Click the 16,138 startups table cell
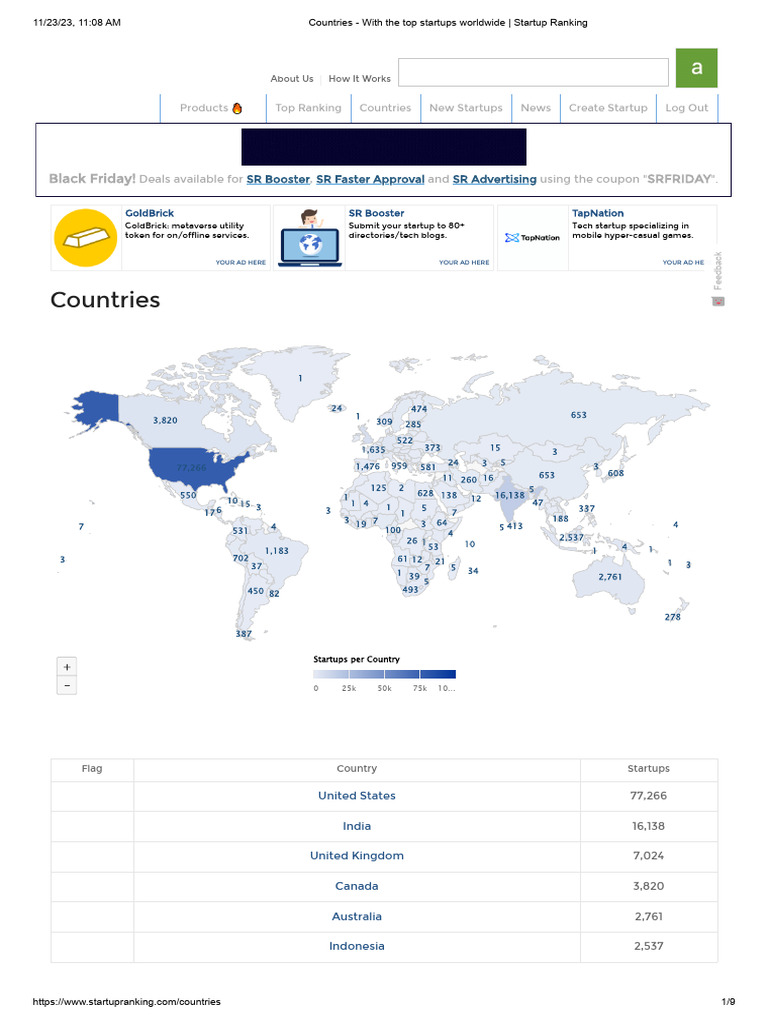Viewport: 768px width, 1024px height. pos(648,826)
